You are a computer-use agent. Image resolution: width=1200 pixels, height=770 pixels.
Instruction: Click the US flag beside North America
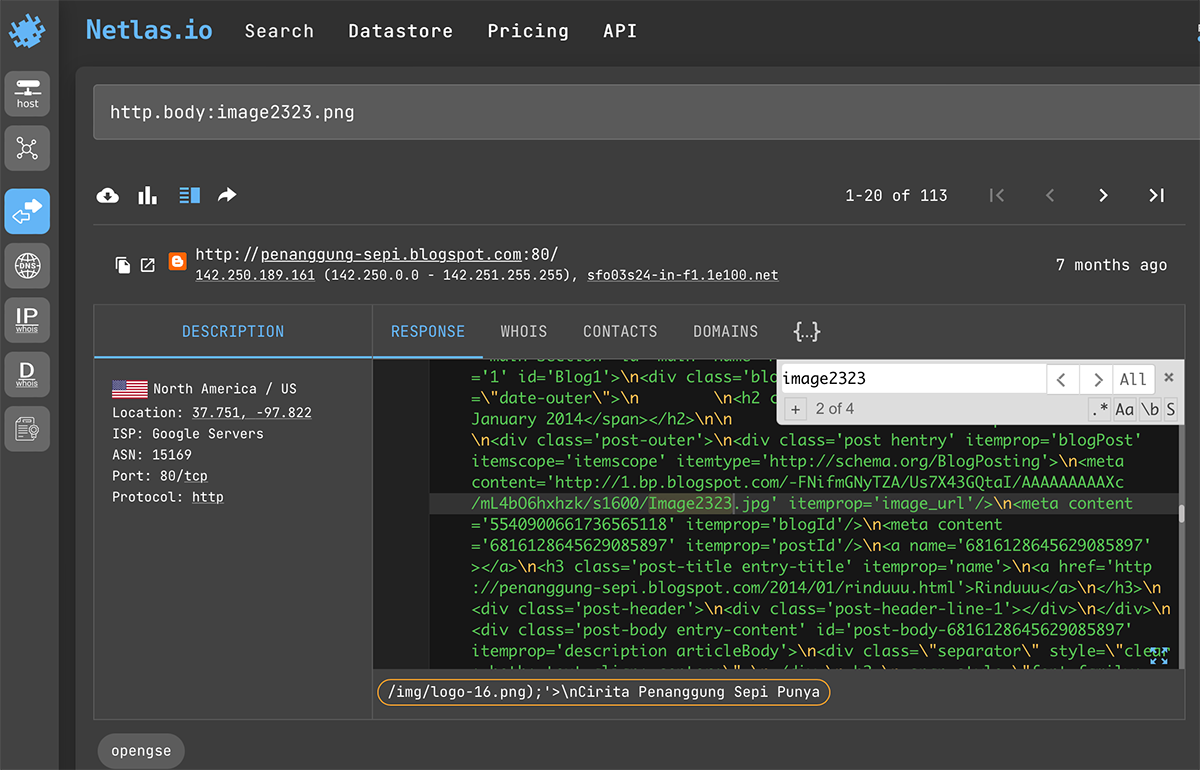[x=130, y=389]
